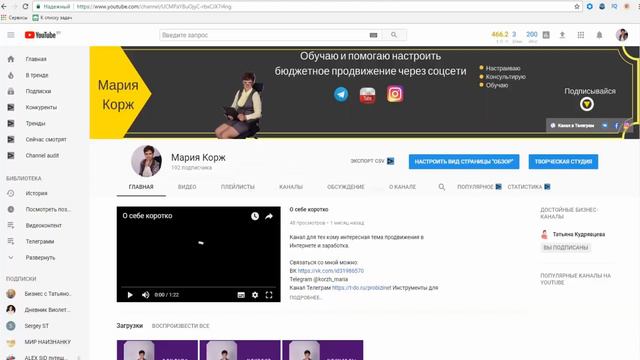Expand description with ПОДРОБНЕЕ
Screen dimensions: 640x360
point(306,298)
